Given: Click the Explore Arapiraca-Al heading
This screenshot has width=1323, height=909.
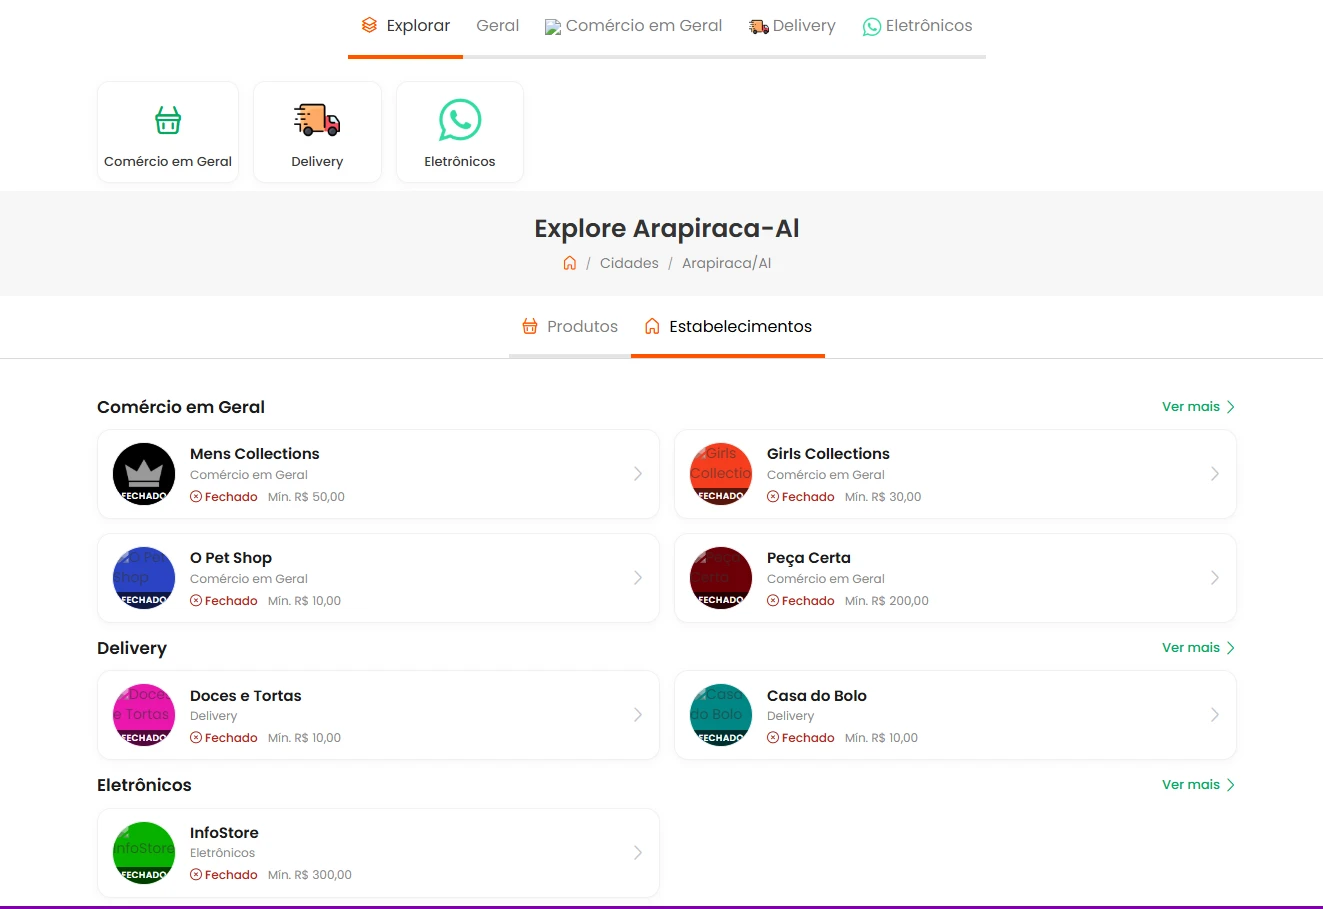Looking at the screenshot, I should [667, 229].
